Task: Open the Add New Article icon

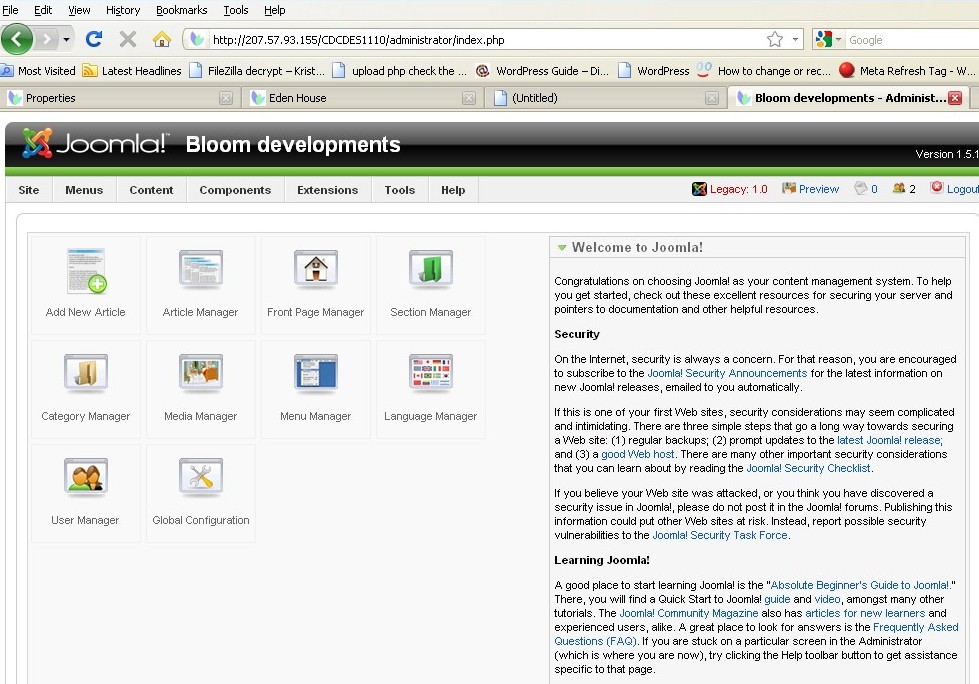Action: (86, 270)
